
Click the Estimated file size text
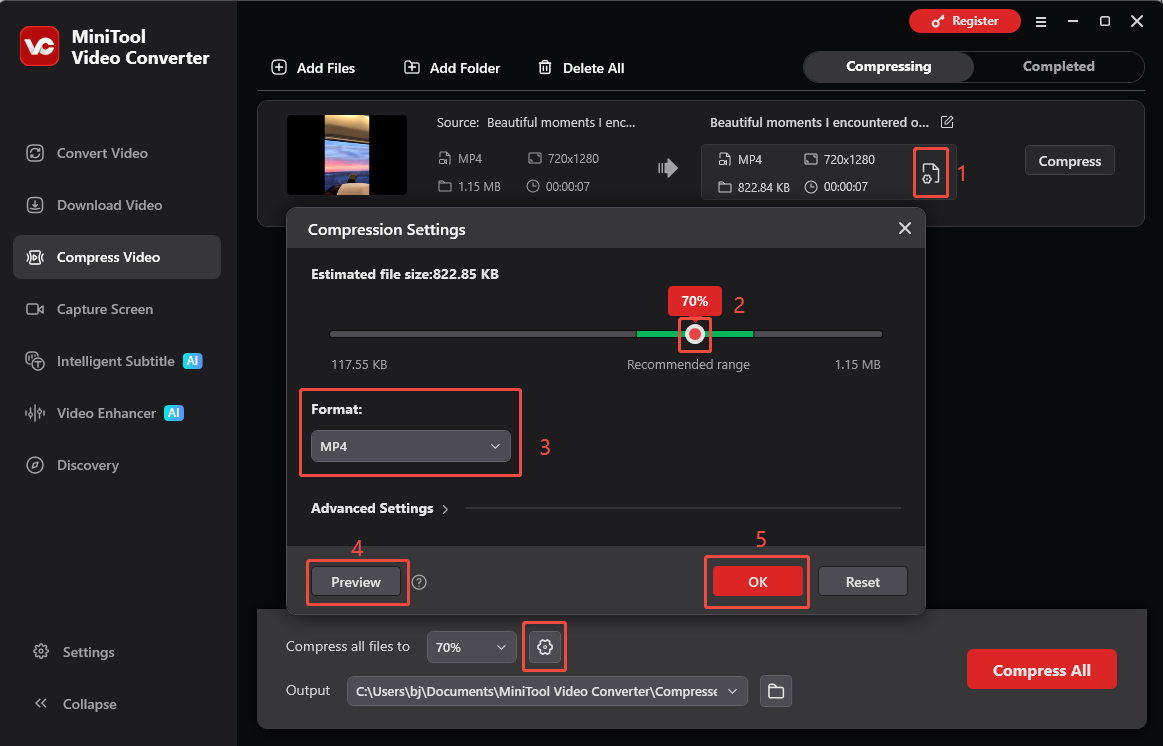405,274
